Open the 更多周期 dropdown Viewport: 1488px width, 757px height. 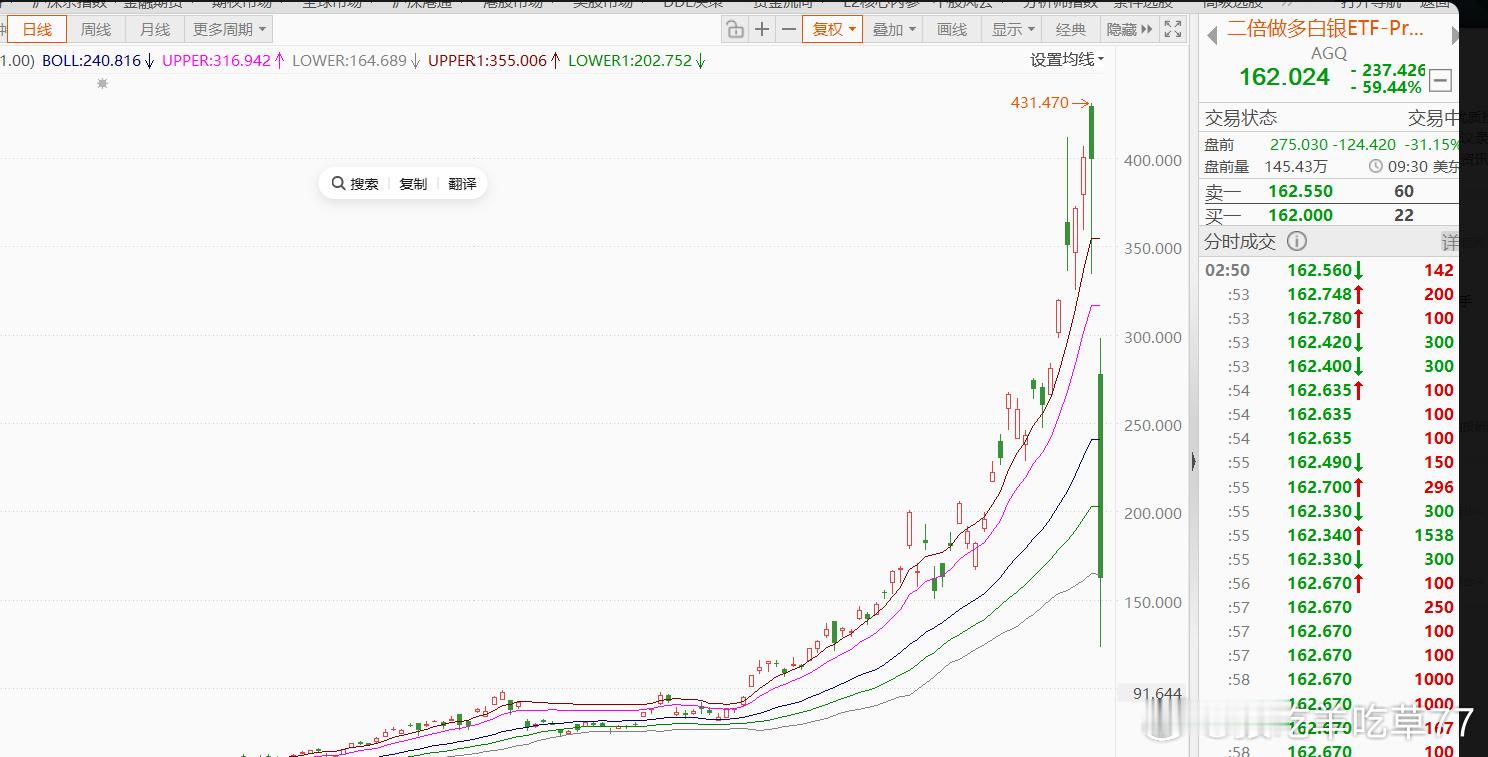tap(230, 29)
